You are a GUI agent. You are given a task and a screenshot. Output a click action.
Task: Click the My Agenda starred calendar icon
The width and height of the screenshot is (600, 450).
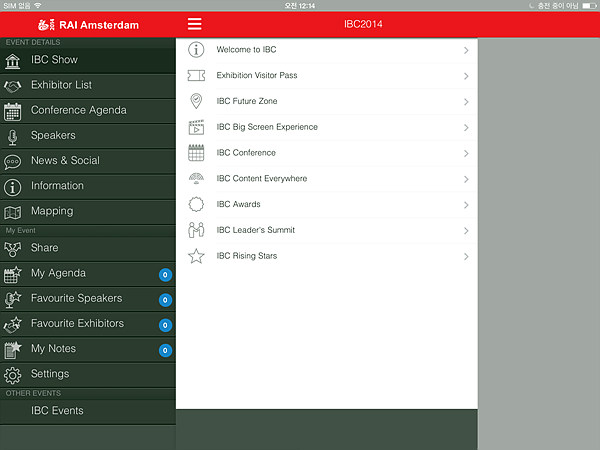[13, 274]
